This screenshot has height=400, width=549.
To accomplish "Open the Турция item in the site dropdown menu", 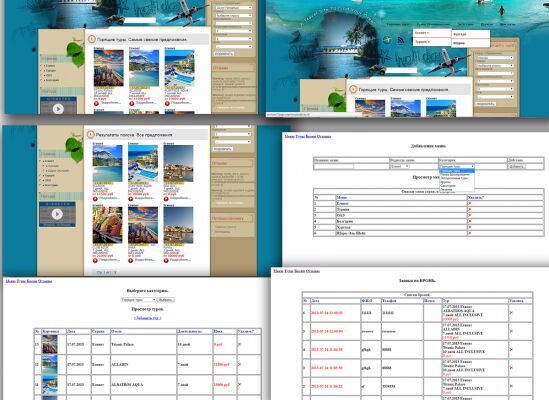I will tap(432, 42).
